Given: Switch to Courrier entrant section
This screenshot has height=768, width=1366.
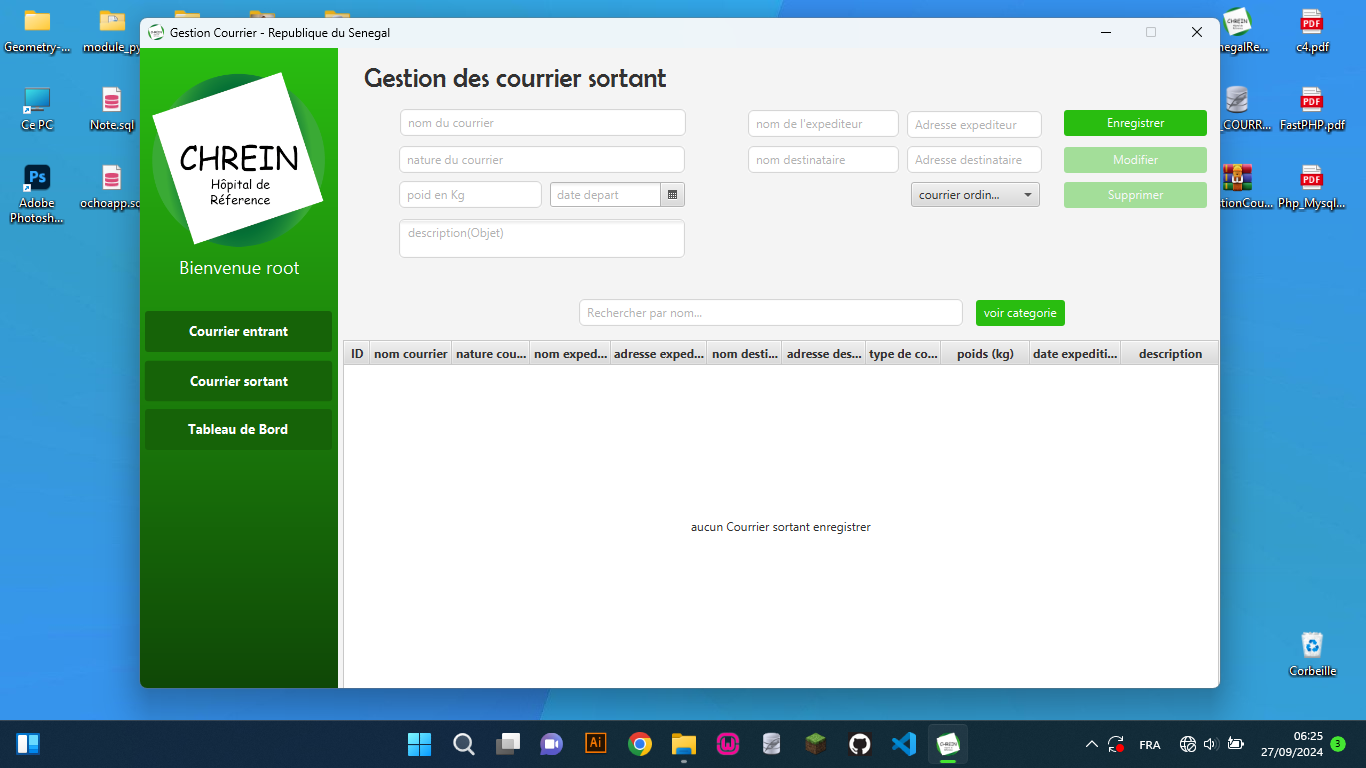Looking at the screenshot, I should [x=238, y=331].
